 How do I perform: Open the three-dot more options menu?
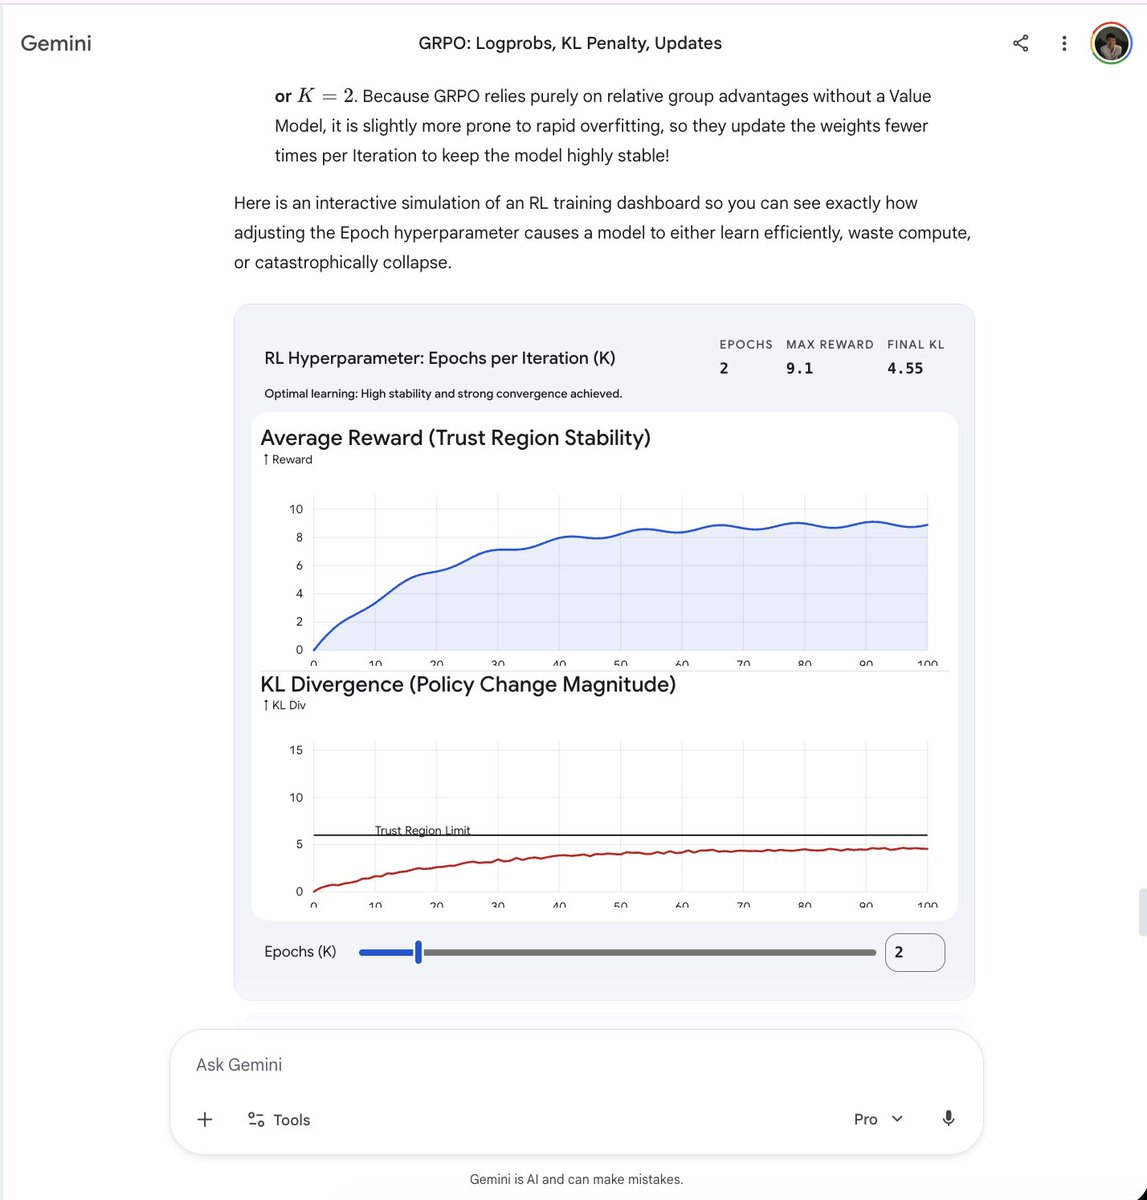(1064, 43)
